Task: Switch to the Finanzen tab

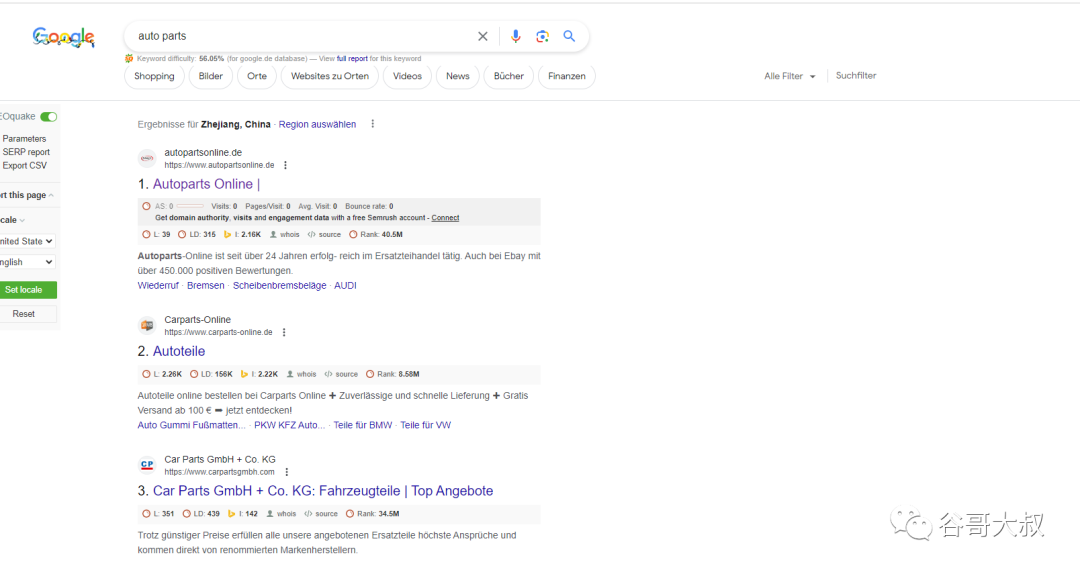Action: (x=567, y=76)
